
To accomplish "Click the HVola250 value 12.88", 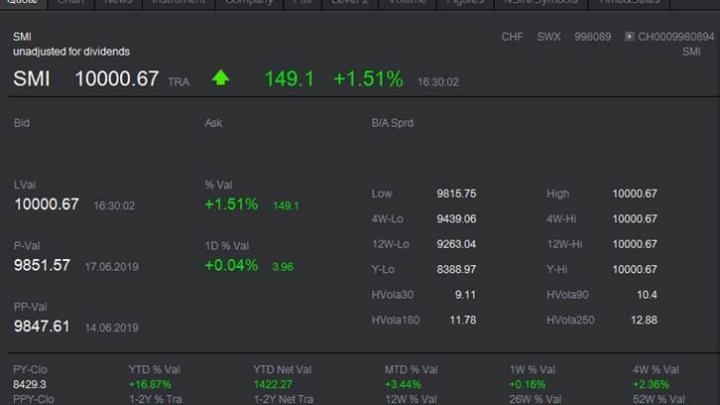I will click(646, 320).
